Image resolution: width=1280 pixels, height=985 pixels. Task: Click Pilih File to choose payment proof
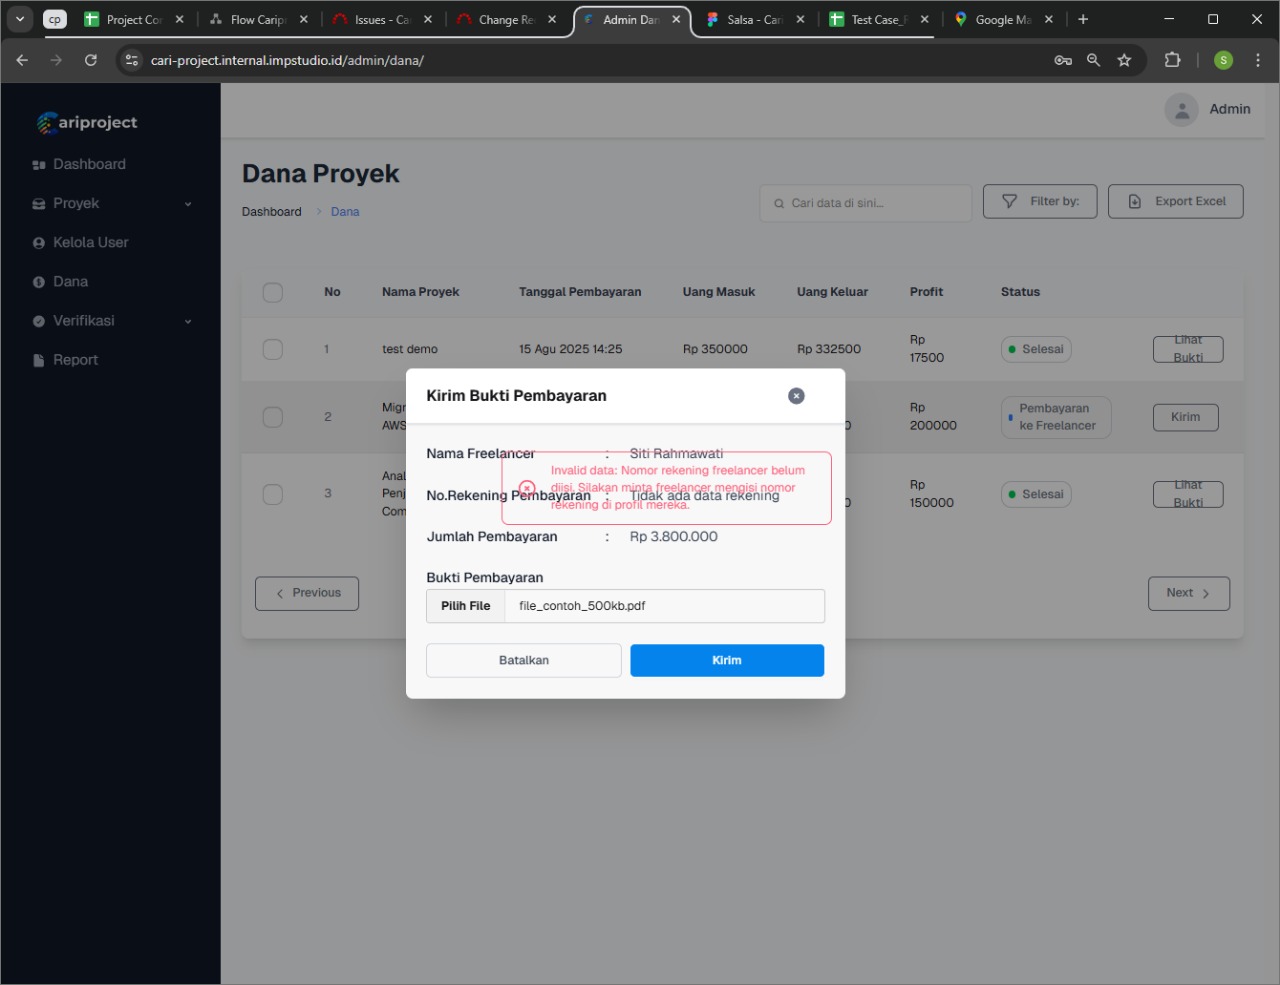click(466, 606)
